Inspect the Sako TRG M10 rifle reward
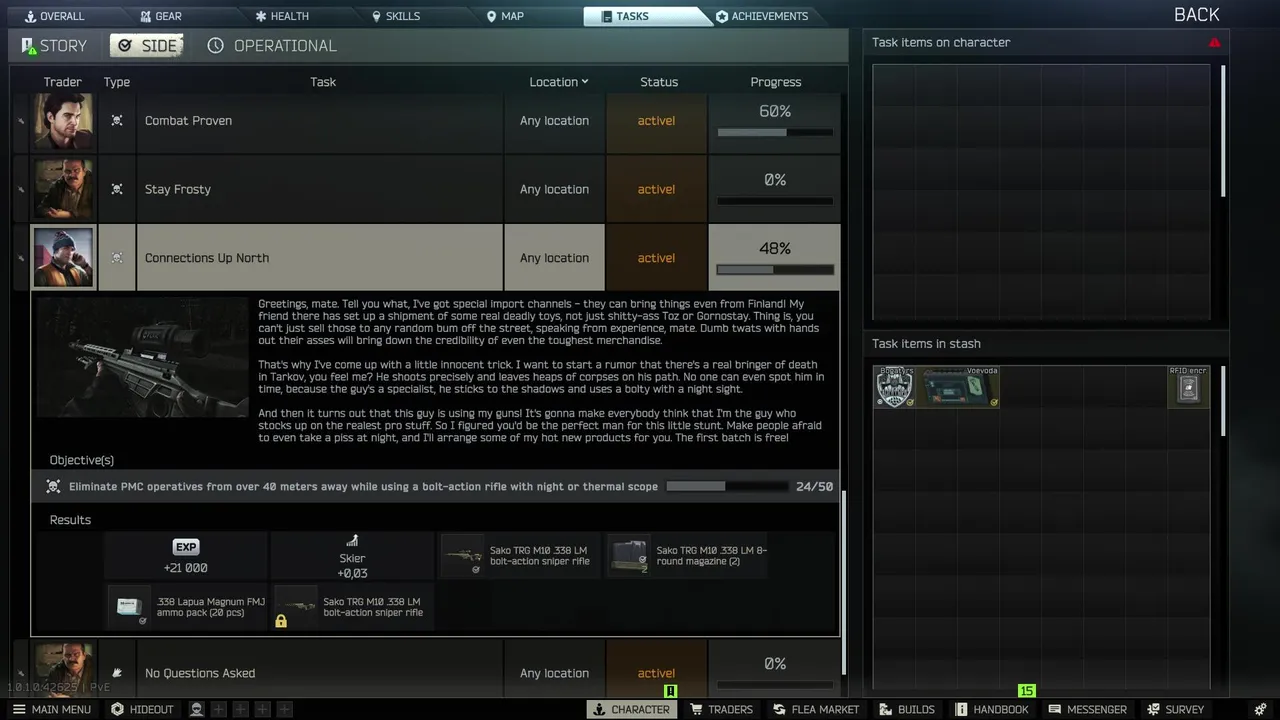This screenshot has width=1280, height=720. [x=518, y=555]
